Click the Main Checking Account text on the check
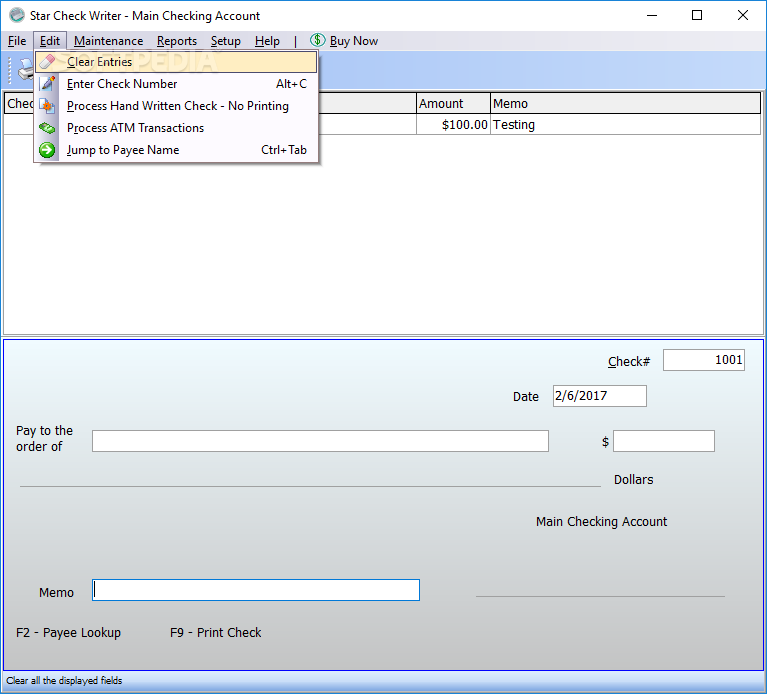This screenshot has height=694, width=767. tap(601, 521)
